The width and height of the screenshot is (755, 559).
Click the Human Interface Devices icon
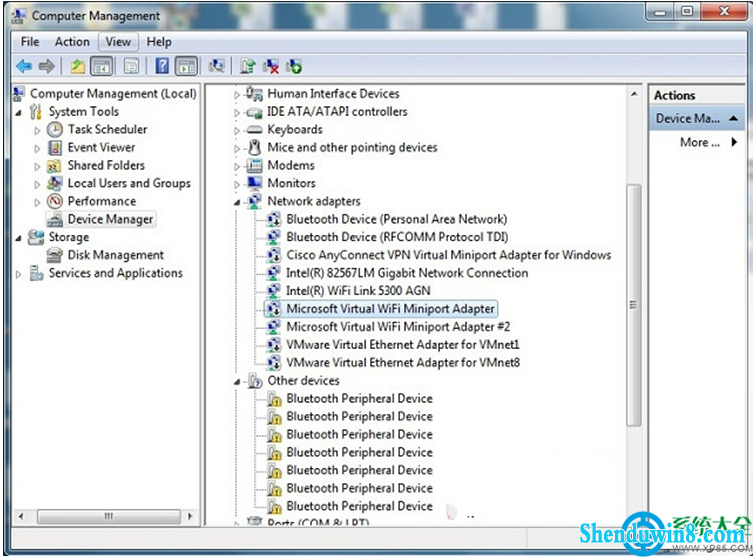point(254,93)
